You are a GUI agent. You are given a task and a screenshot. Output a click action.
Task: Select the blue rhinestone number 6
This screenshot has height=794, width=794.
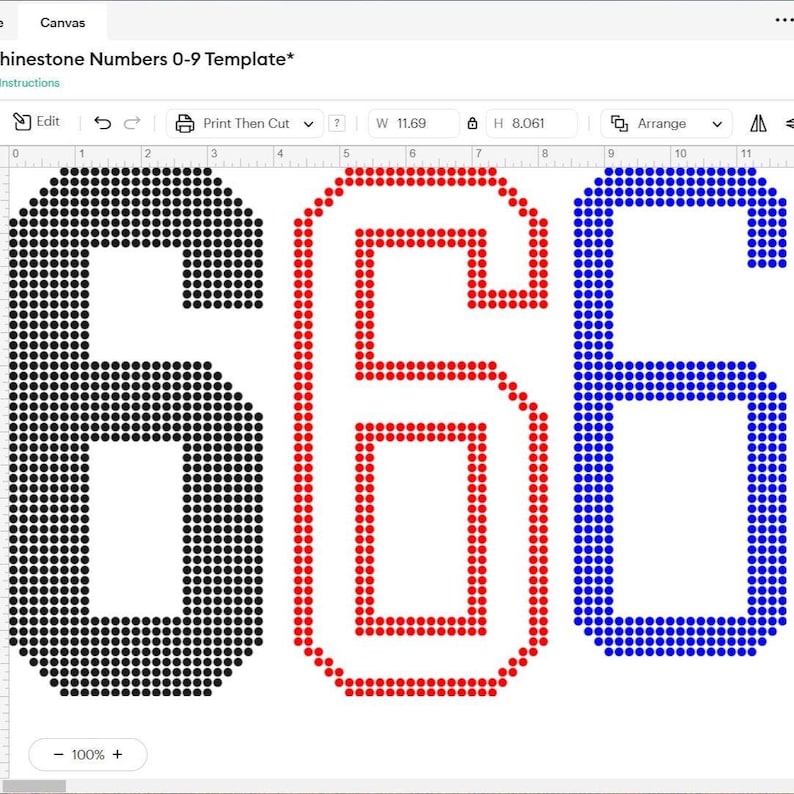tap(680, 412)
